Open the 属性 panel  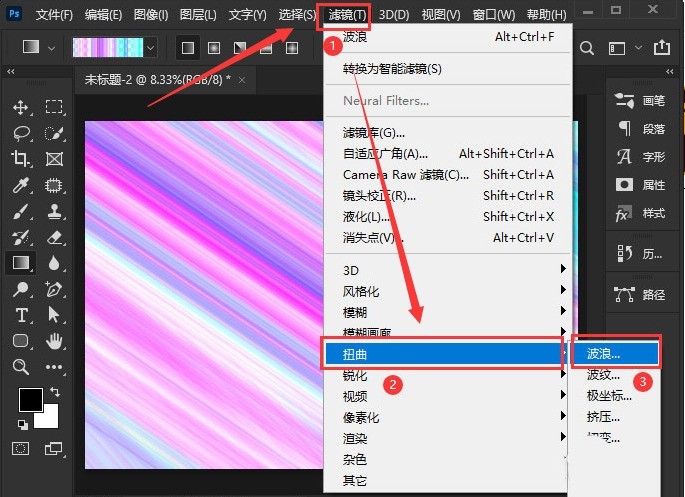[640, 185]
